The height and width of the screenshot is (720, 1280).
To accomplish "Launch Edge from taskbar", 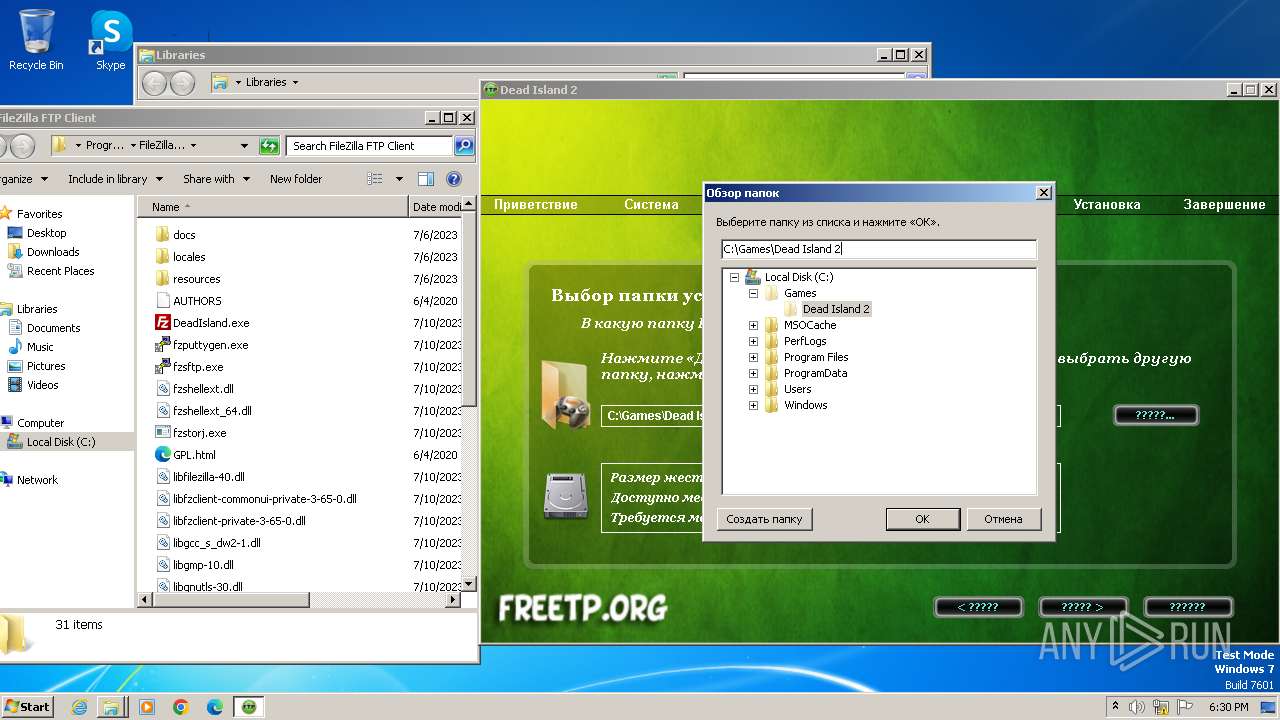I will pos(215,707).
